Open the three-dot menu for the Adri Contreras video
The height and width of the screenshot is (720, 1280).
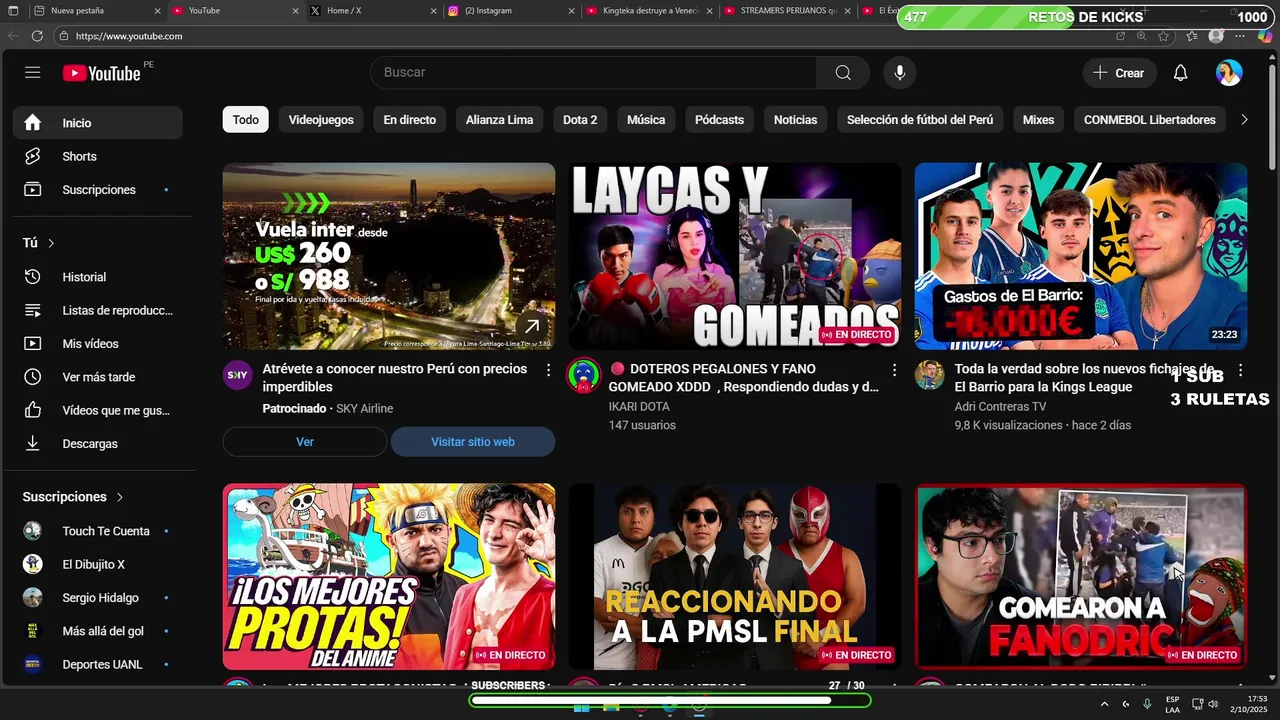point(1240,370)
